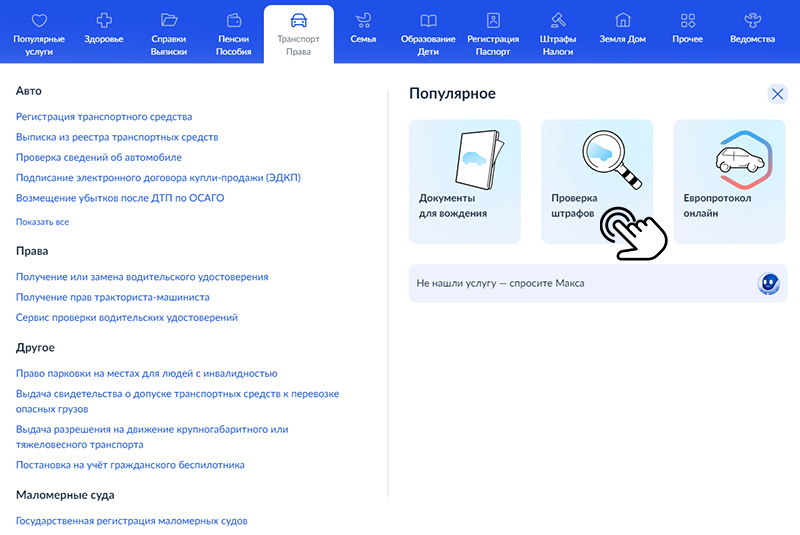Screen dimensions: 800x535
Task: Switch to the Ведомства tab label
Action: click(753, 39)
